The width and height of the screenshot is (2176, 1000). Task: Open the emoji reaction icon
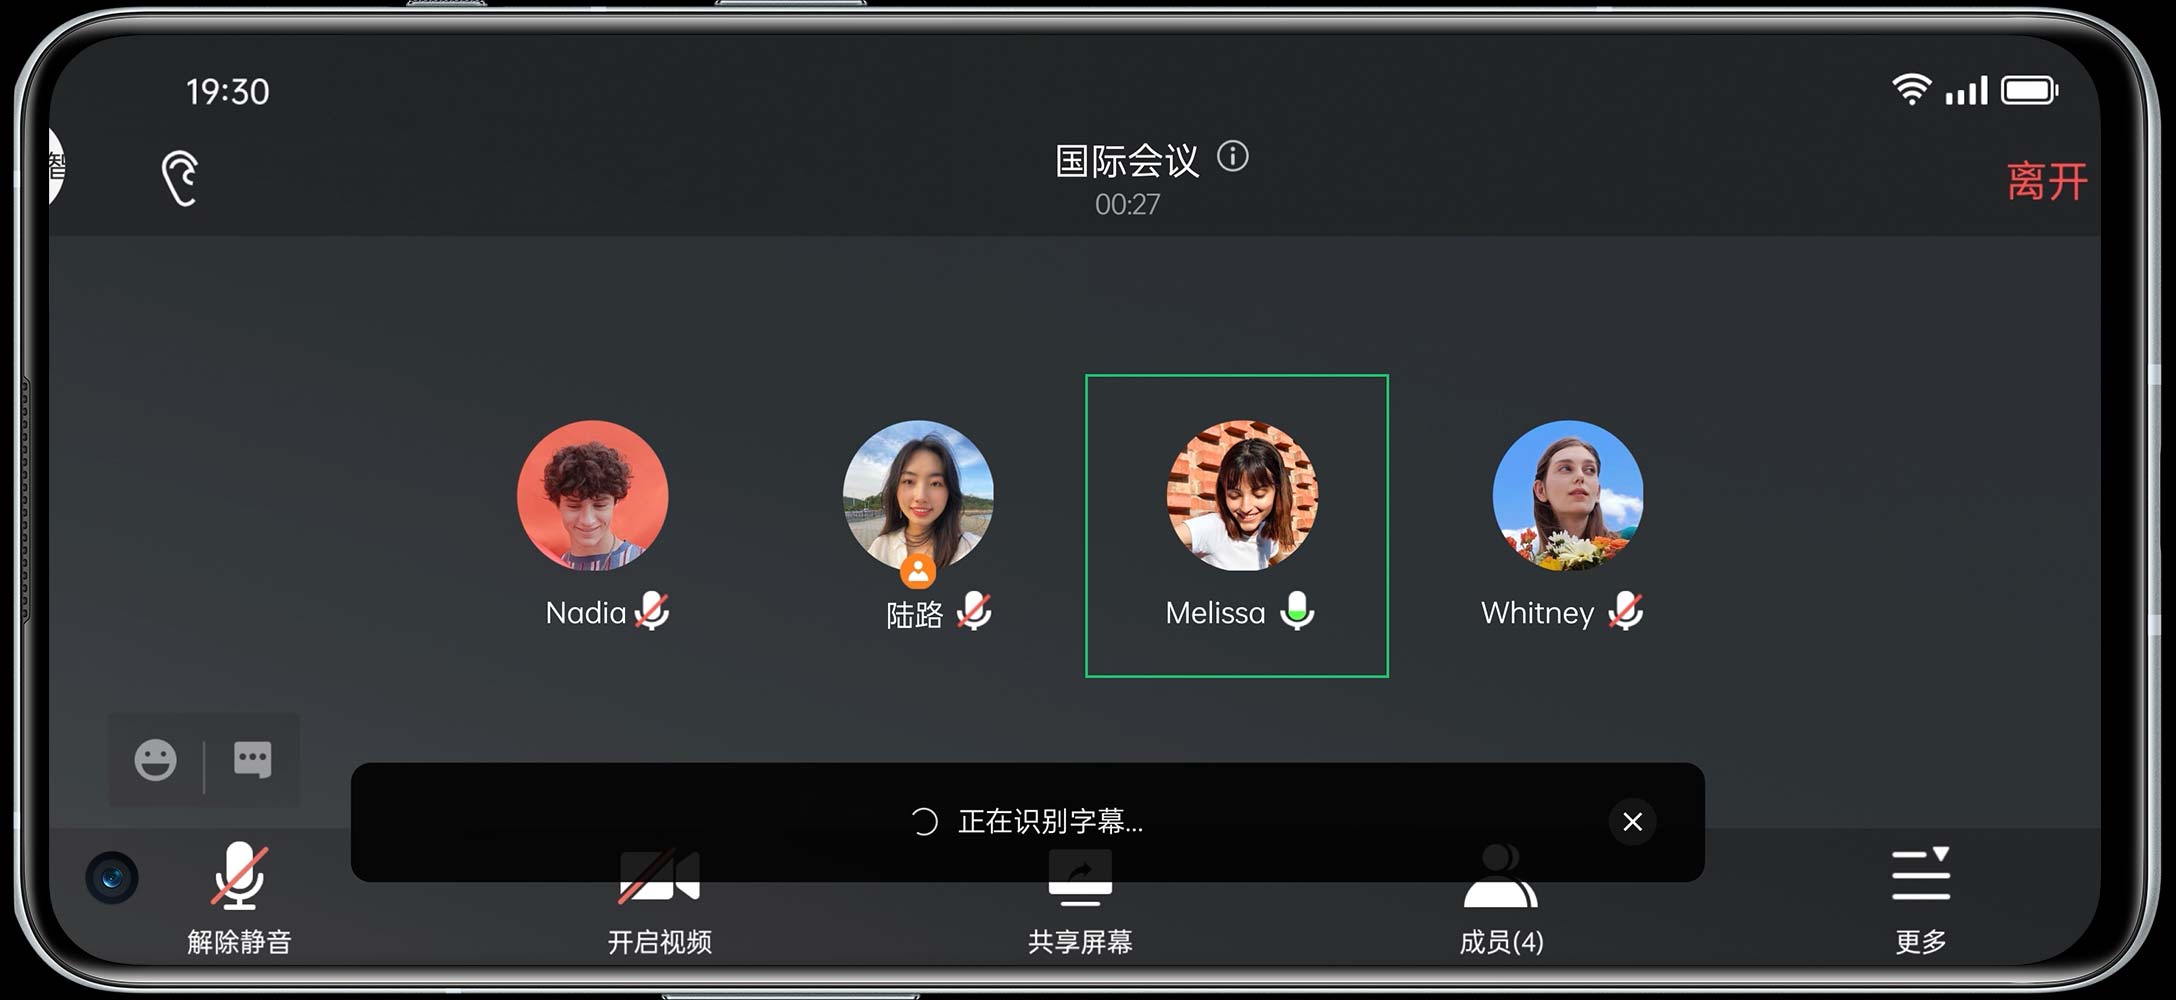tap(155, 760)
